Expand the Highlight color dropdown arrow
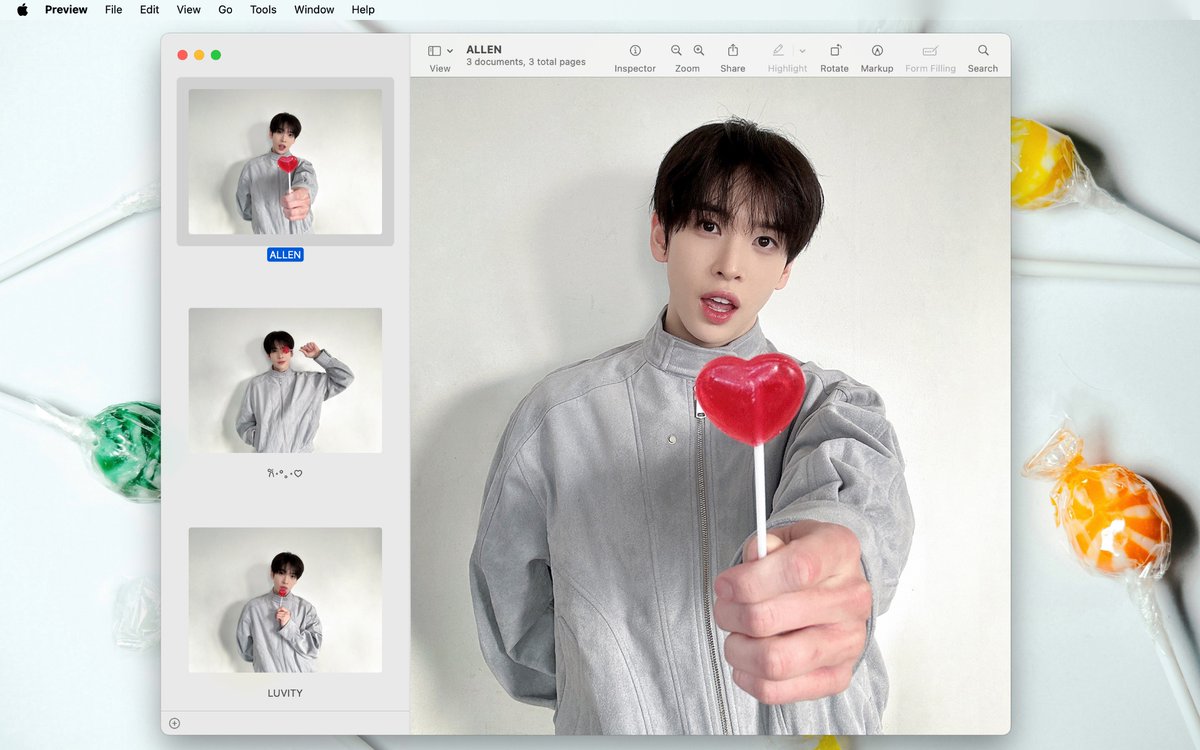Viewport: 1200px width, 750px height. click(x=802, y=51)
